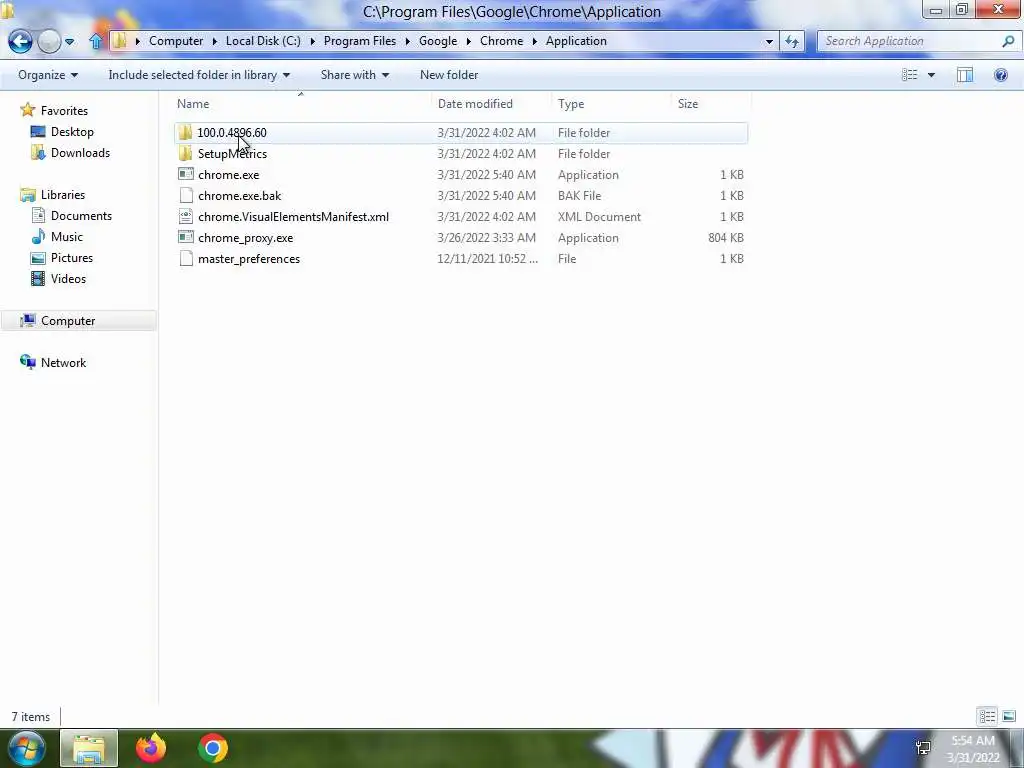Select the SetupMetrics folder icon
The height and width of the screenshot is (768, 1024).
pos(185,153)
